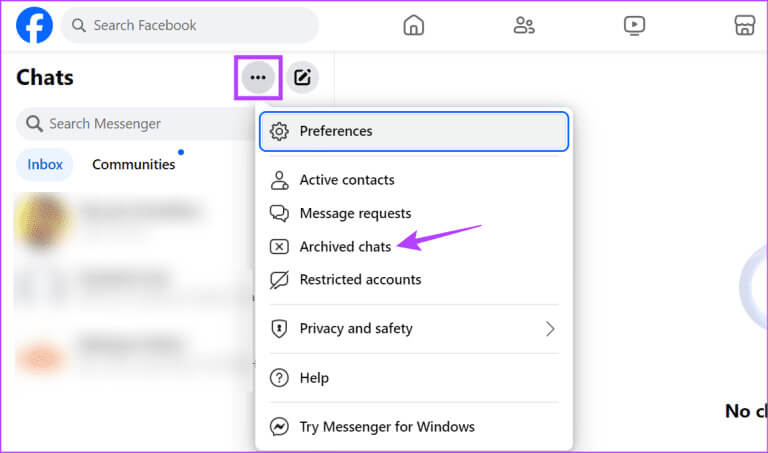The height and width of the screenshot is (453, 768).
Task: Click the Search Messenger field
Action: click(x=137, y=123)
